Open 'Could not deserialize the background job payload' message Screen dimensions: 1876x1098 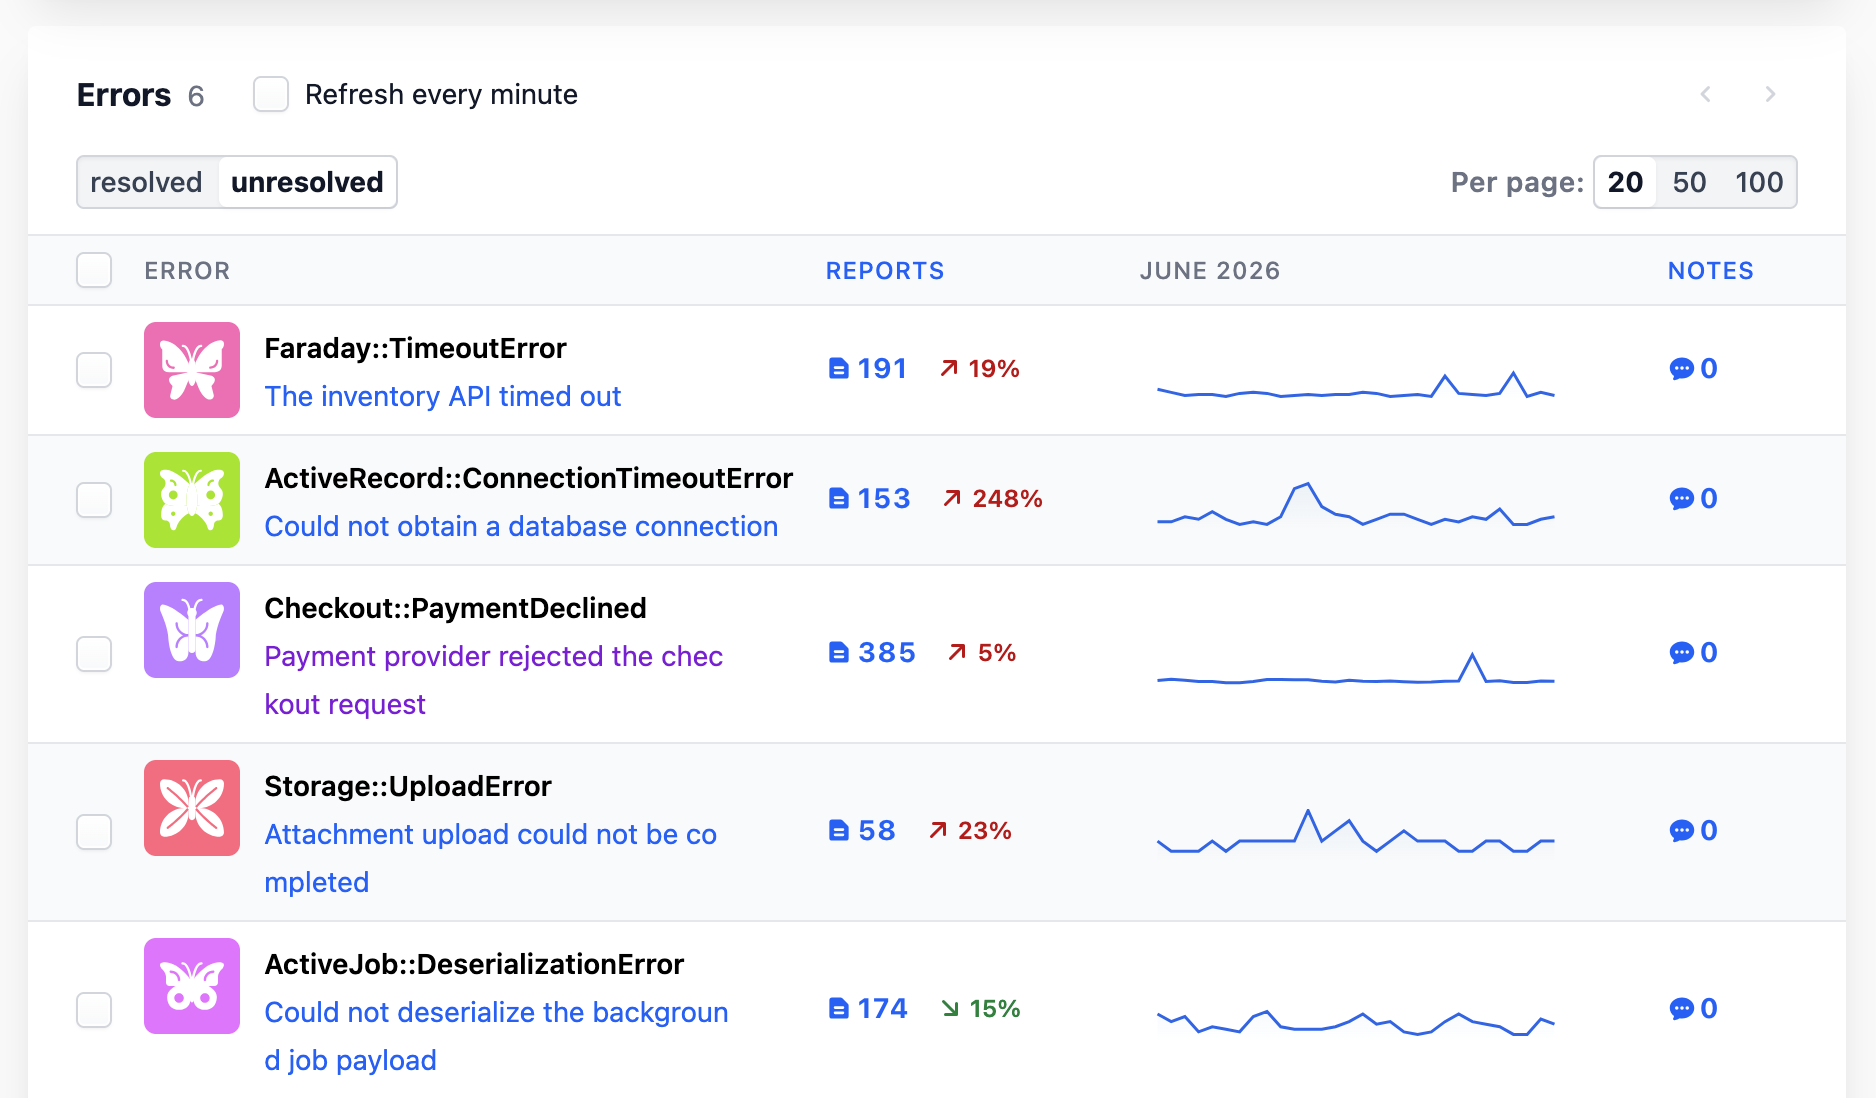pos(496,1036)
